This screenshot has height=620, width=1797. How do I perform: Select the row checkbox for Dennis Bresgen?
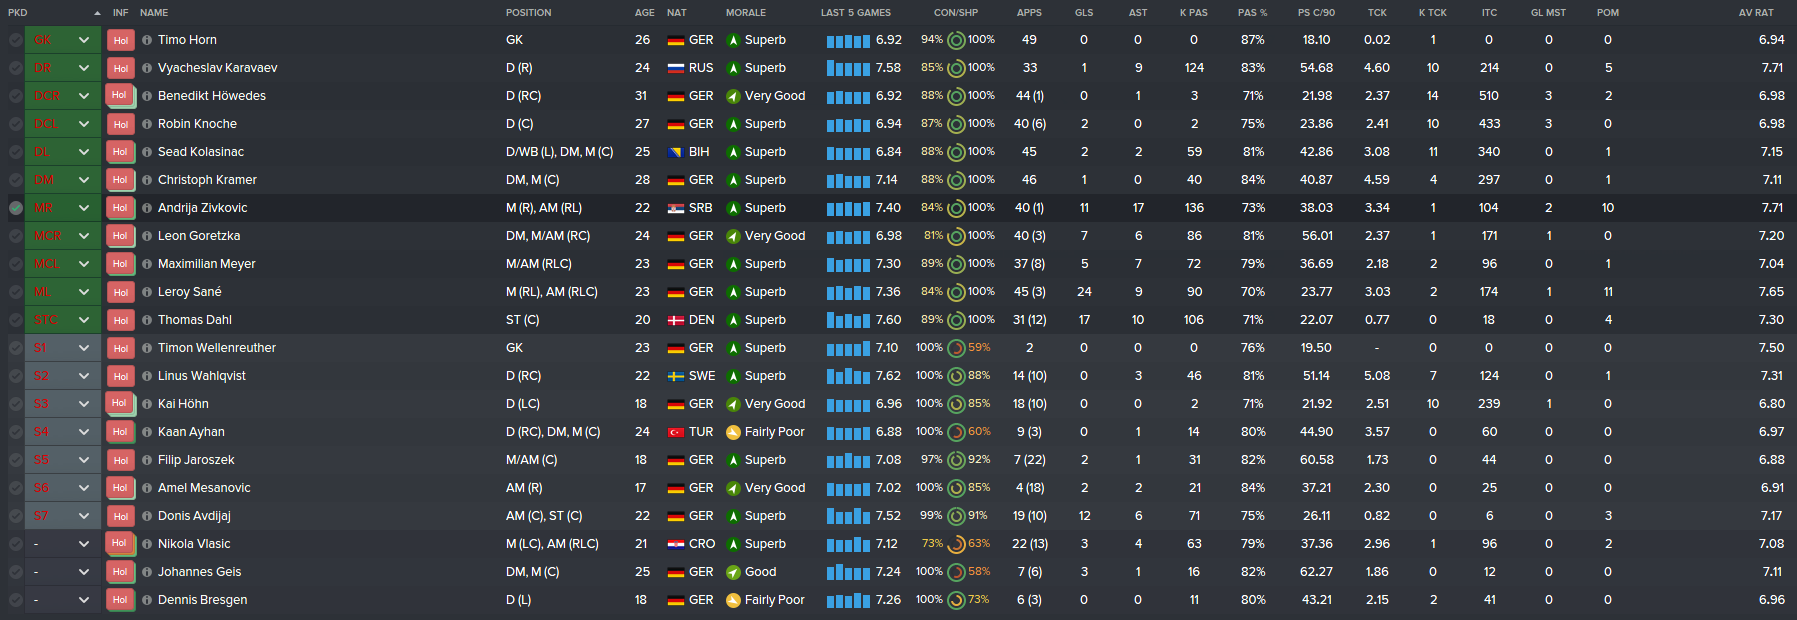[15, 600]
